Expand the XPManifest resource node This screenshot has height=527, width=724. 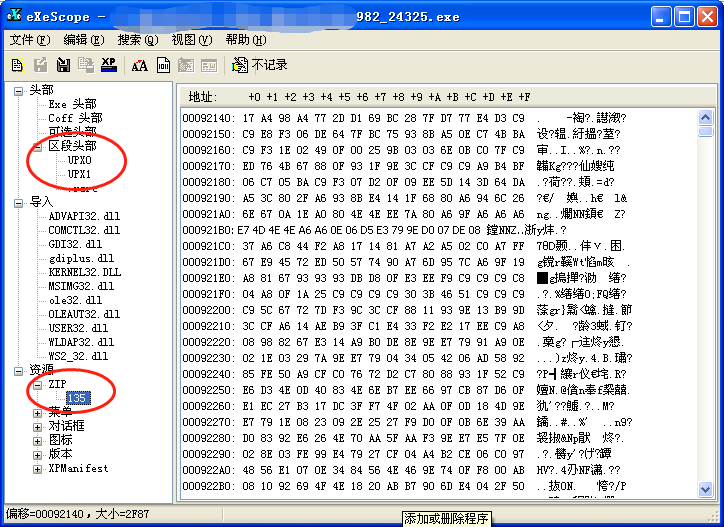click(38, 467)
